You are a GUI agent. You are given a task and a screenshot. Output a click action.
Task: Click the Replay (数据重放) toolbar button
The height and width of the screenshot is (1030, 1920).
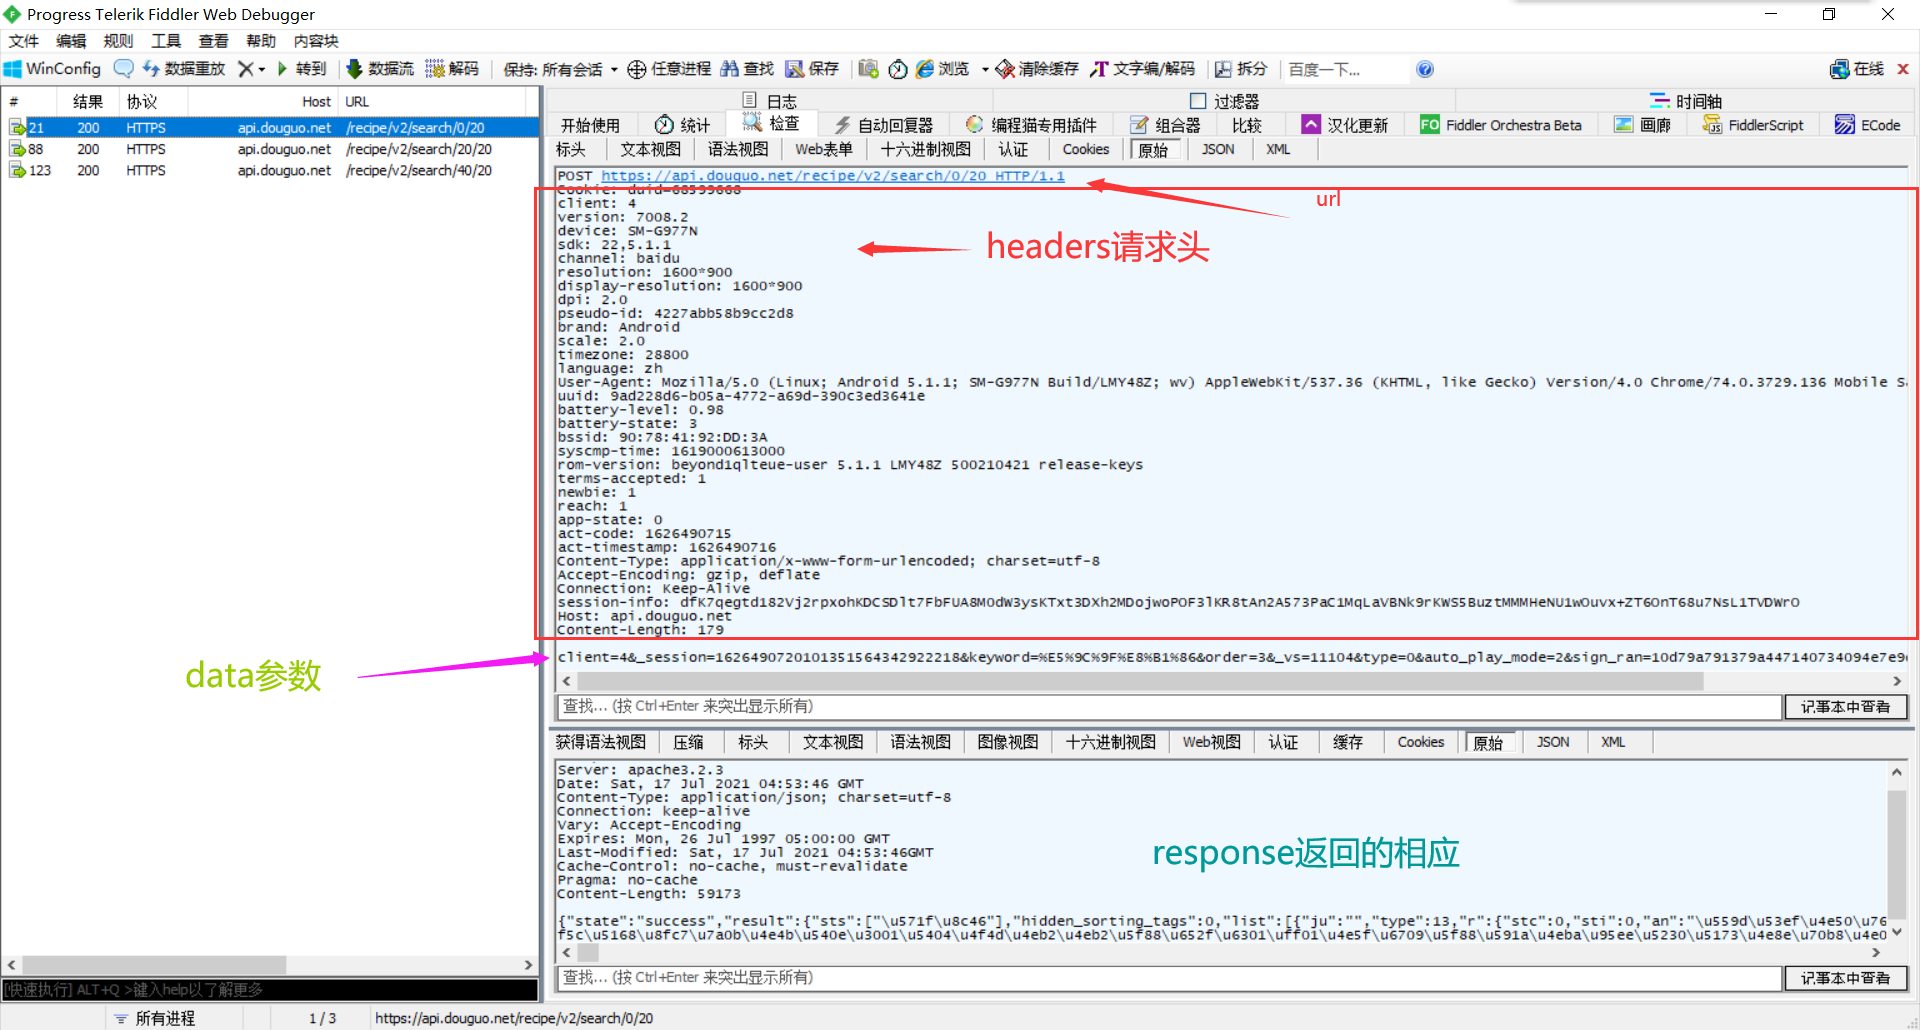pyautogui.click(x=184, y=69)
